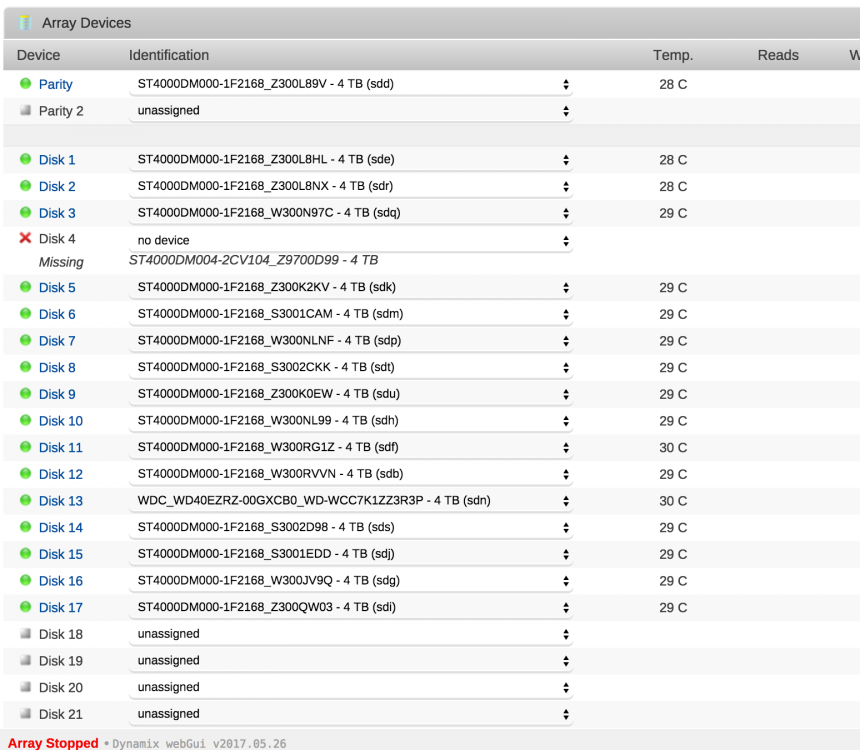Open the Disk 9 identification dropdown
The height and width of the screenshot is (750, 860).
click(x=351, y=394)
